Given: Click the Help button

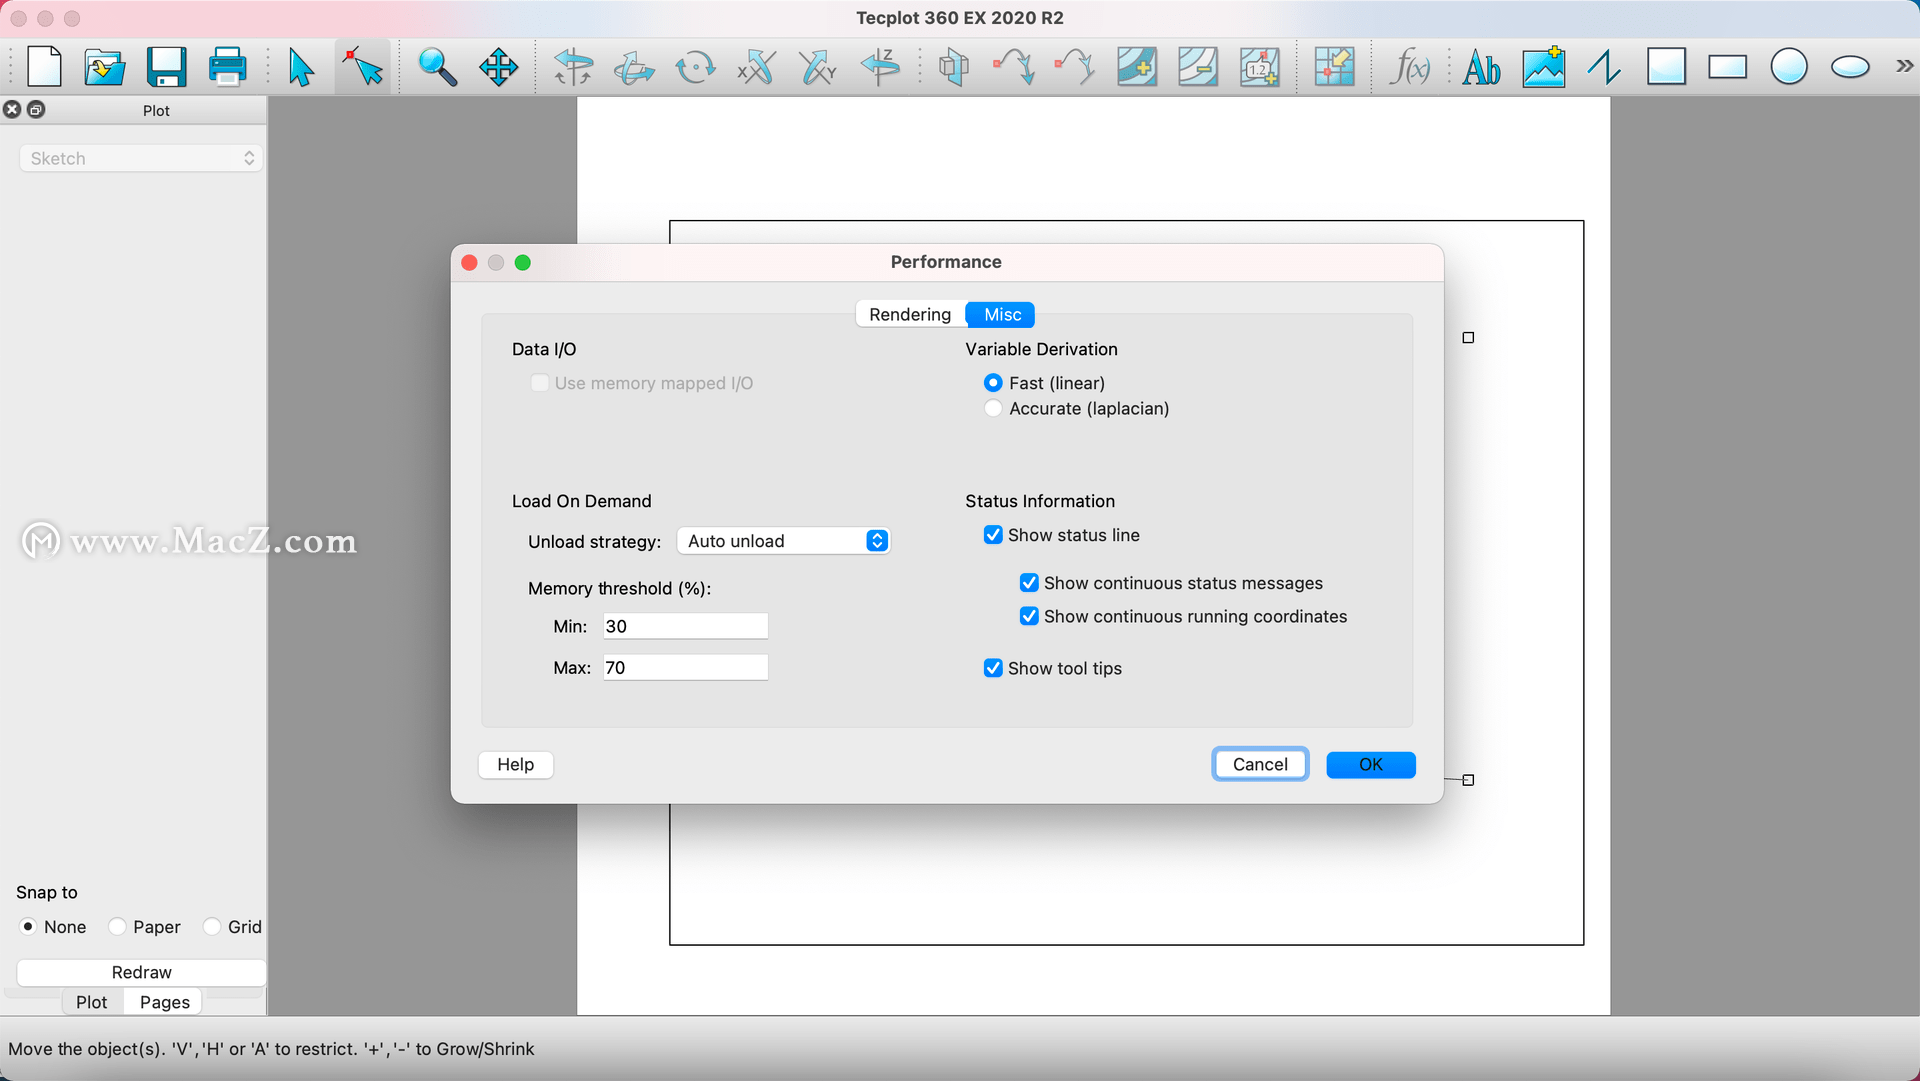Looking at the screenshot, I should click(514, 763).
